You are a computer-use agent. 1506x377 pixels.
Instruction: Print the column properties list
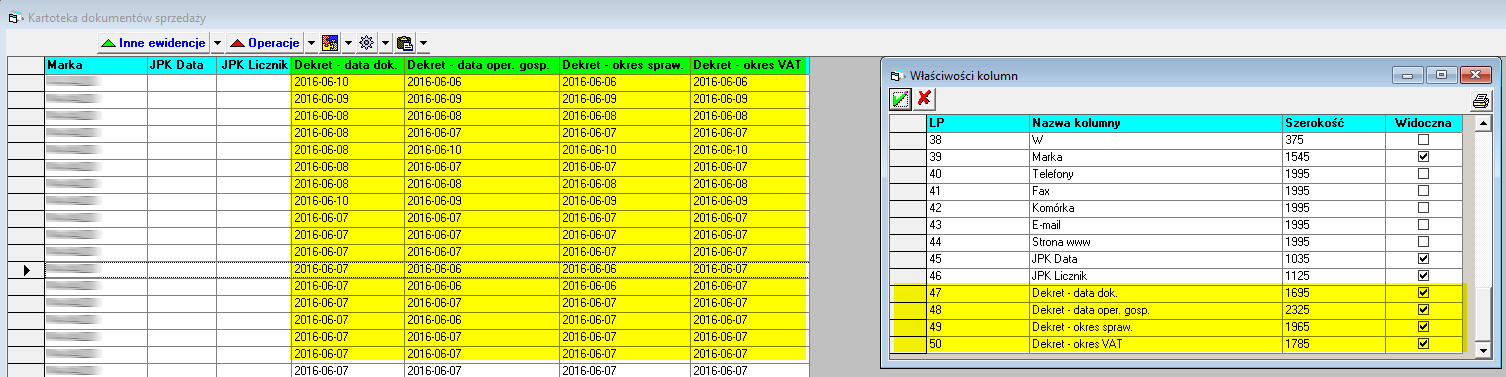pyautogui.click(x=1481, y=100)
